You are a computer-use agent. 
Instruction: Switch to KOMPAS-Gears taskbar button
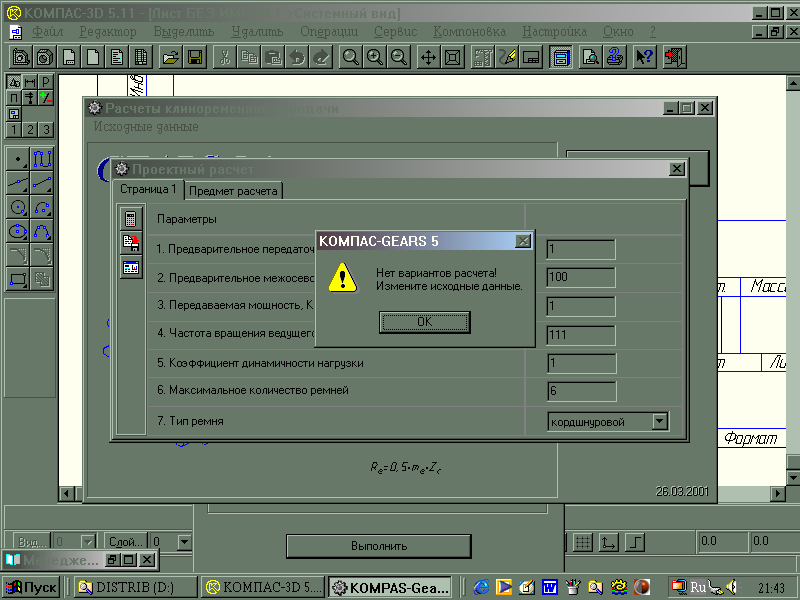click(390, 588)
